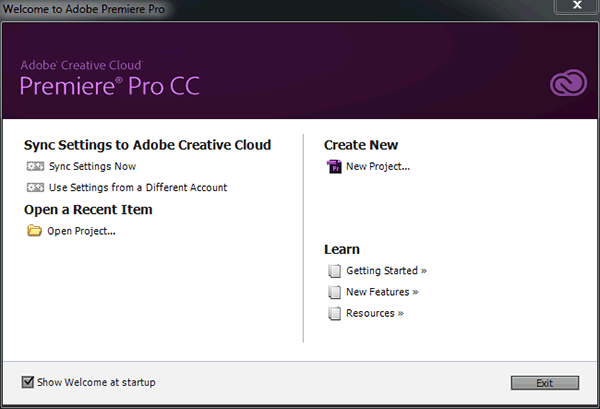Image resolution: width=600 pixels, height=409 pixels.
Task: View the New Features link
Action: pyautogui.click(x=382, y=292)
